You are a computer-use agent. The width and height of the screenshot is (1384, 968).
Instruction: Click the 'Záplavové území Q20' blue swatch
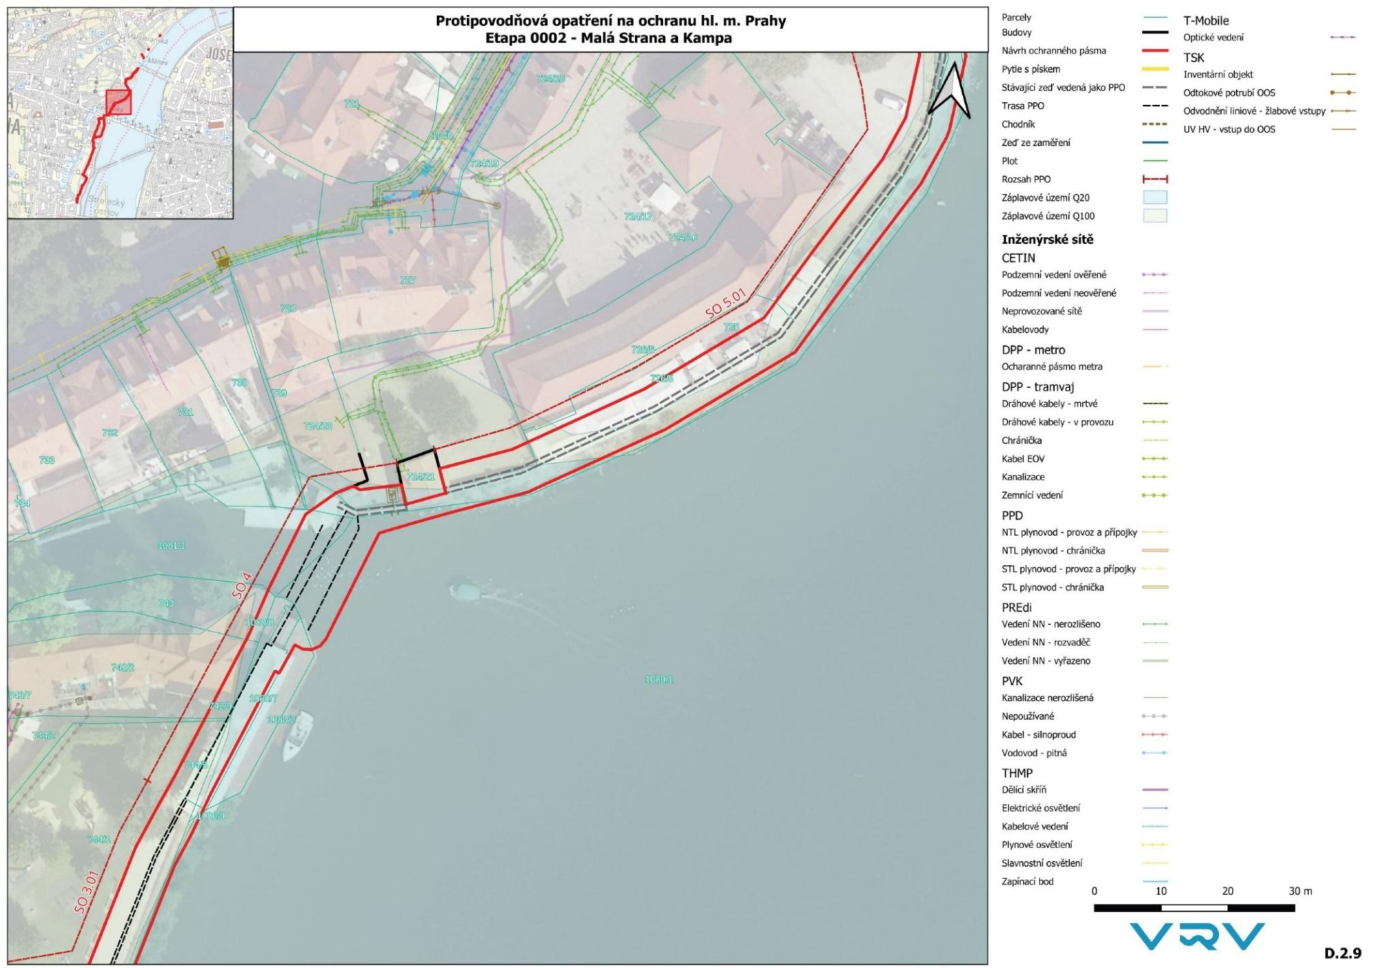pos(1155,198)
